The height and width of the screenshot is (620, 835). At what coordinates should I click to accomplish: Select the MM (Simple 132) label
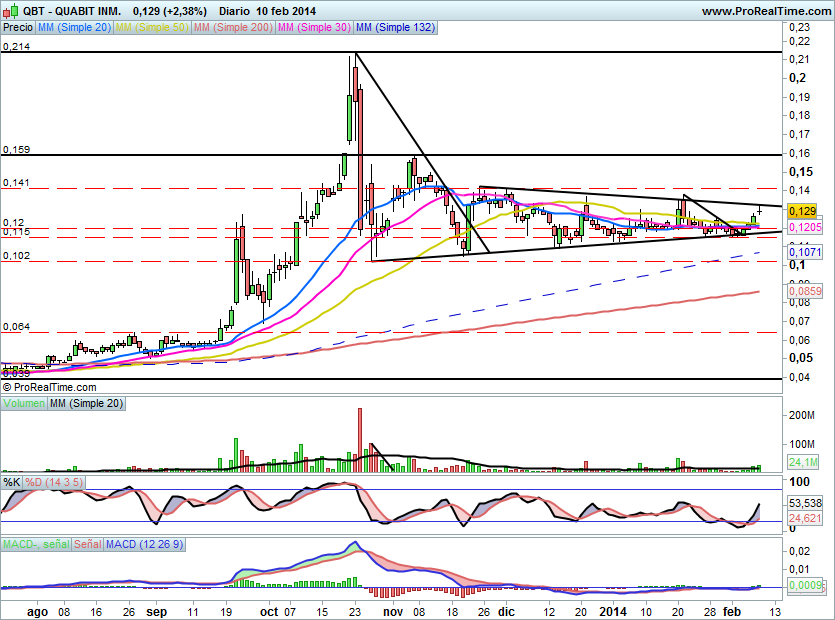(395, 27)
